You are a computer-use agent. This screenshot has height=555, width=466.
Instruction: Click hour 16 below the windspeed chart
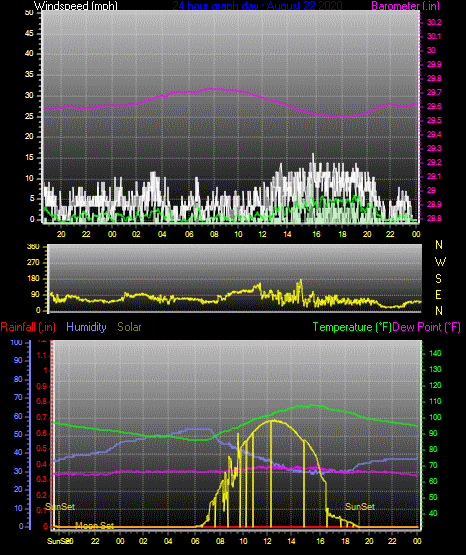[316, 234]
